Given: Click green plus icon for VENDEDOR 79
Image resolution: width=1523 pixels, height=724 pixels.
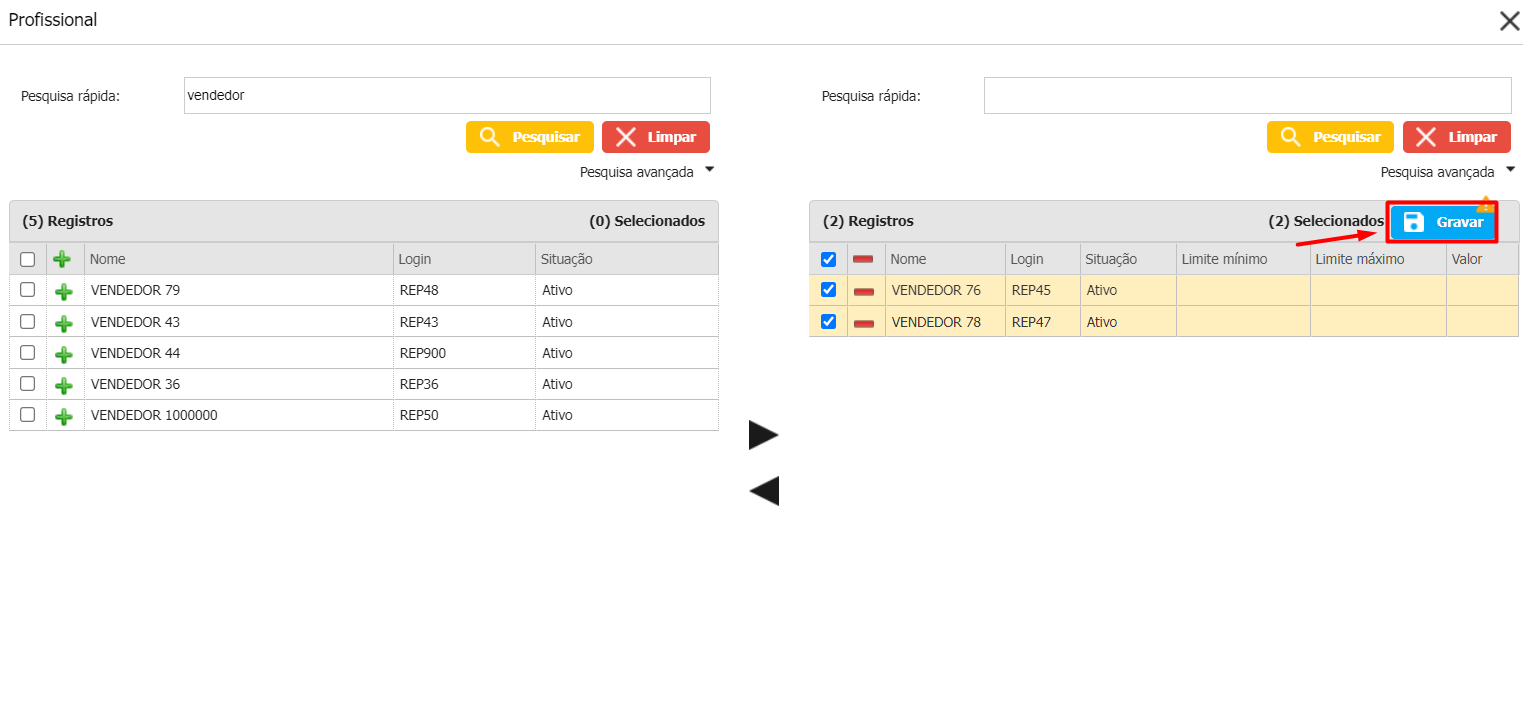Looking at the screenshot, I should tap(64, 292).
